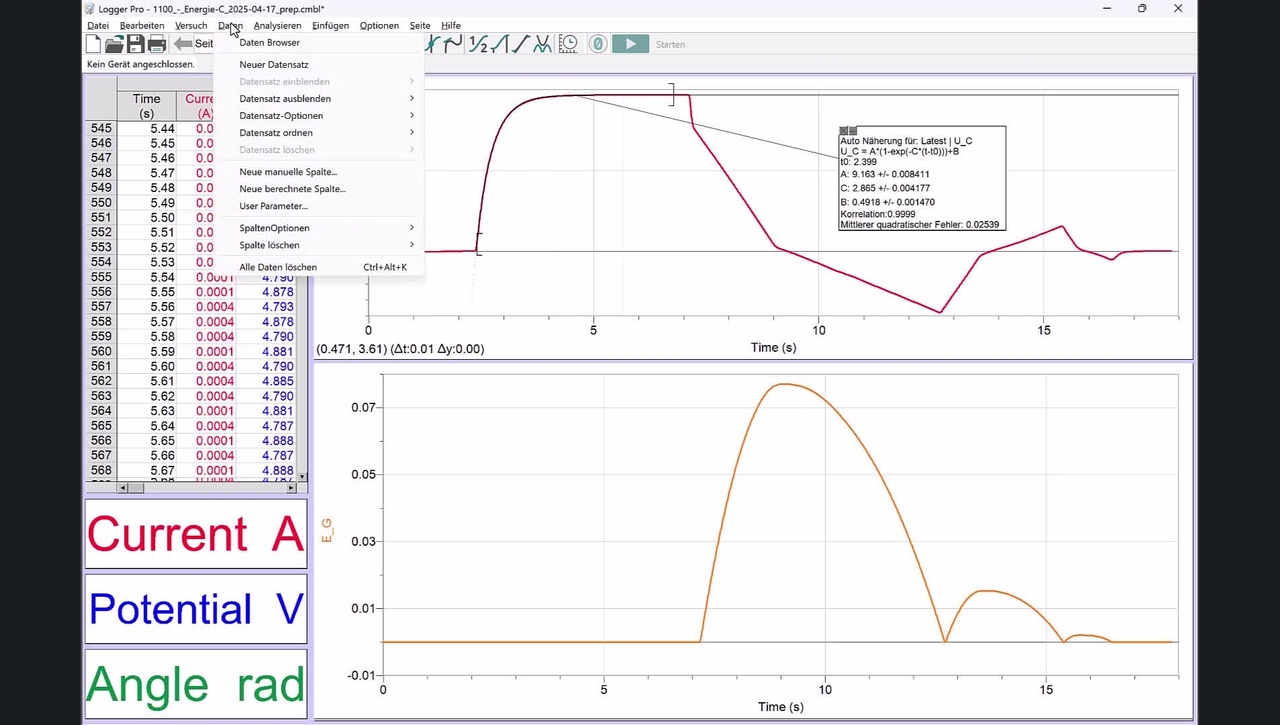The height and width of the screenshot is (725, 1280).
Task: Expand the Datensatz ordnen submenu
Action: coord(319,133)
